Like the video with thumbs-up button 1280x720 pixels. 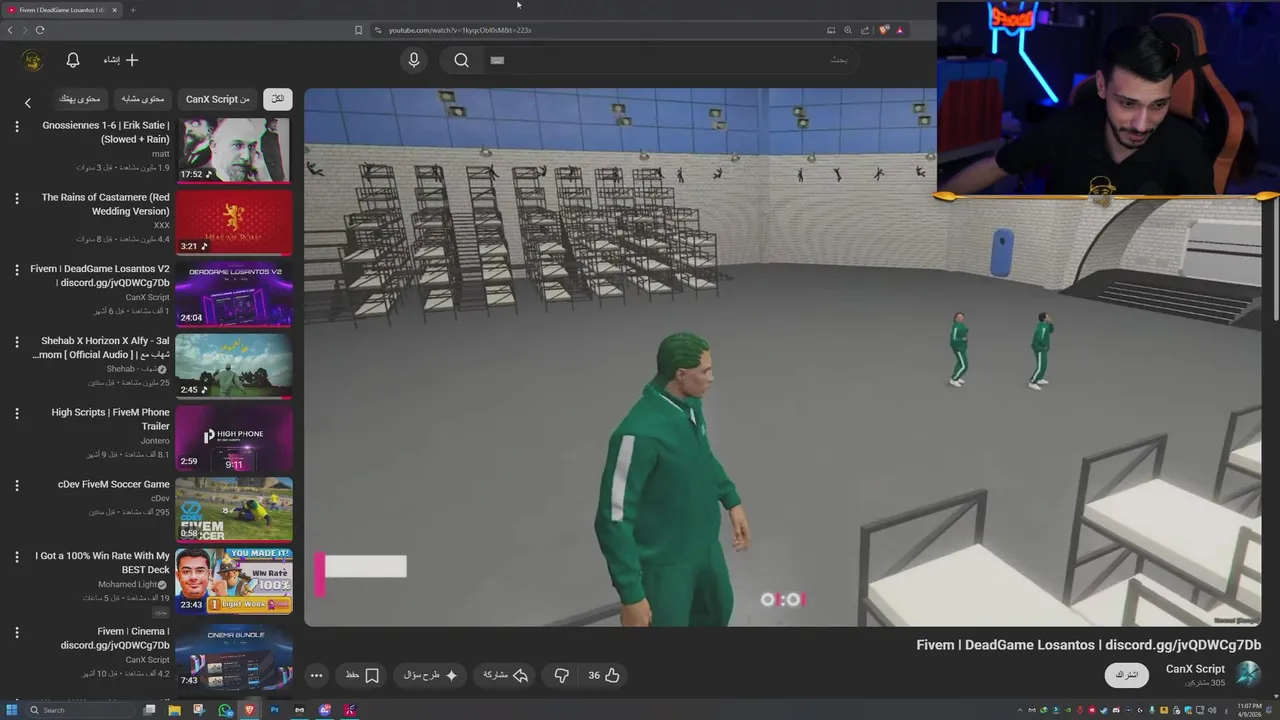coord(603,675)
